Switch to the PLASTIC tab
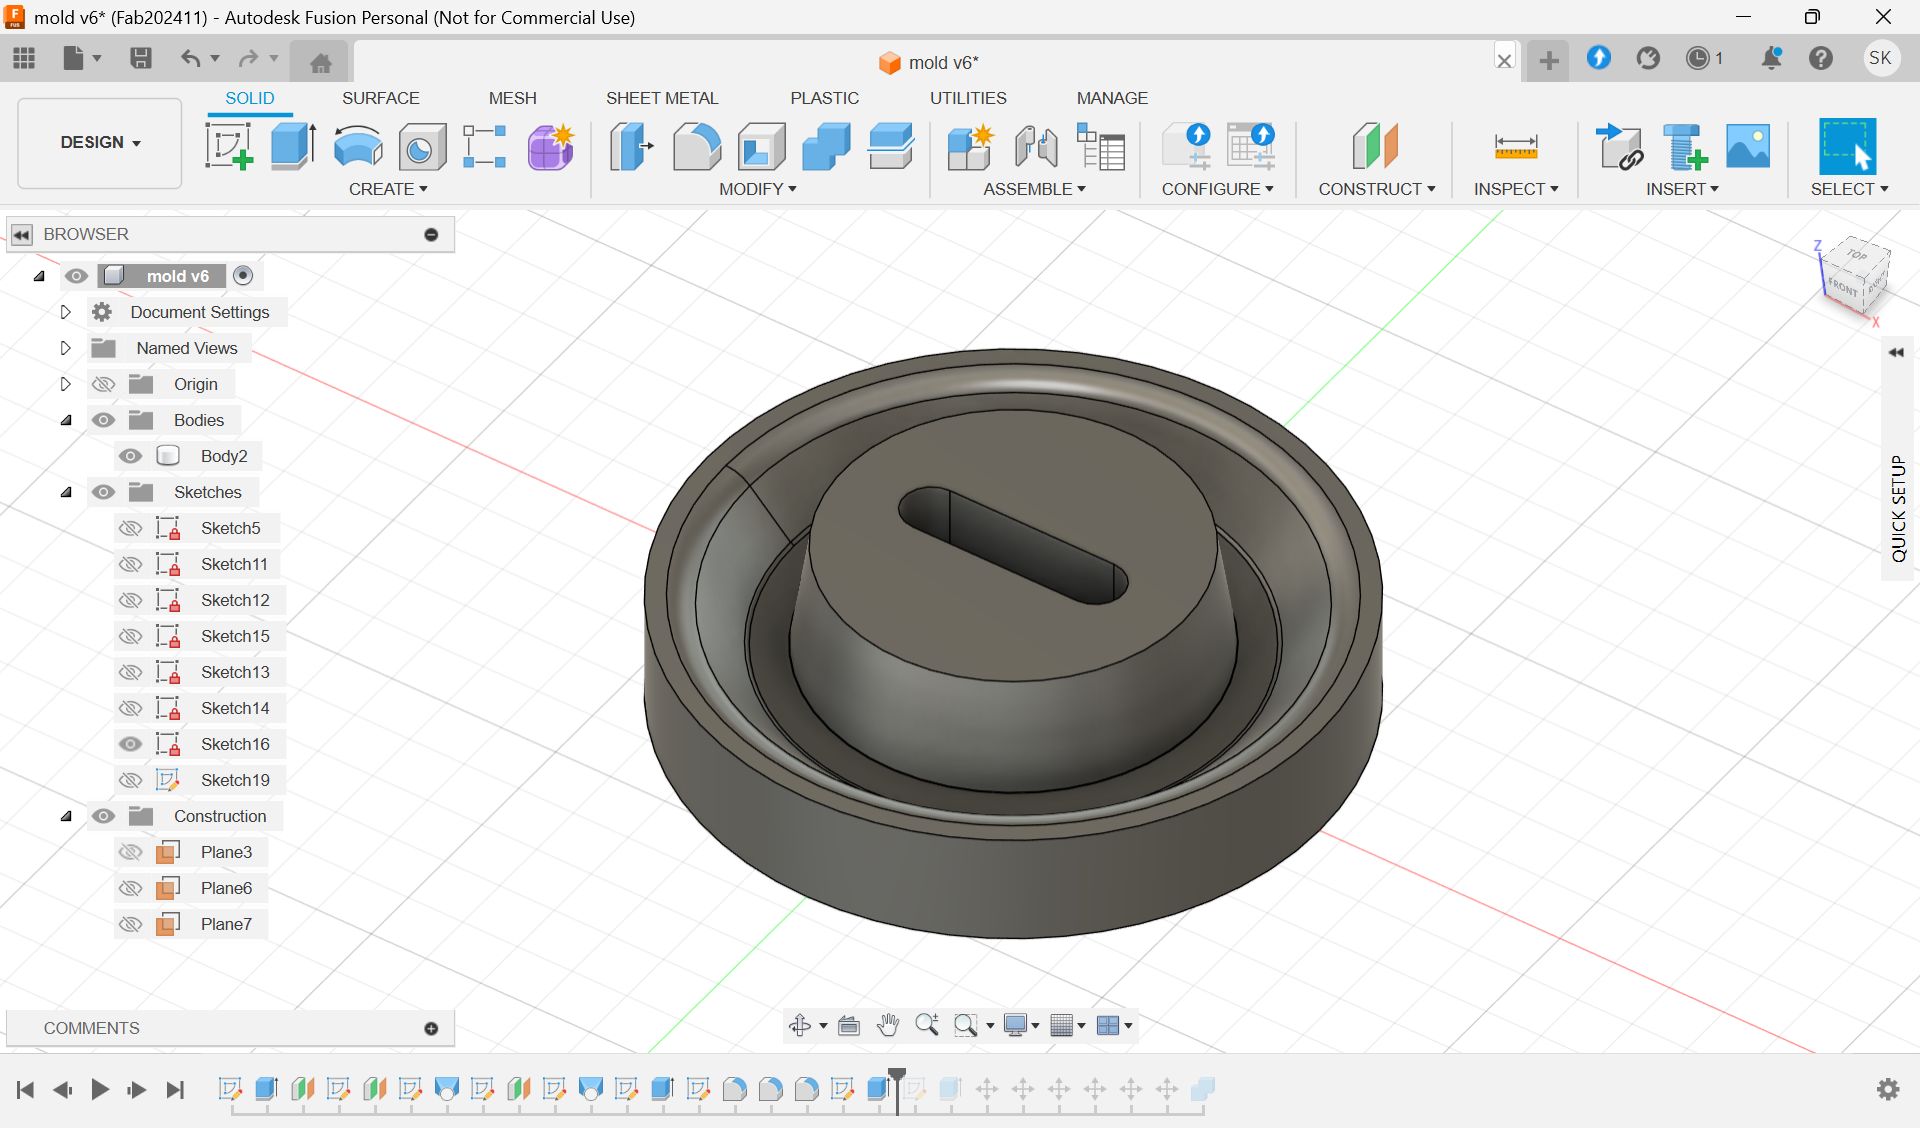Screen dimensions: 1920x1128 824,98
